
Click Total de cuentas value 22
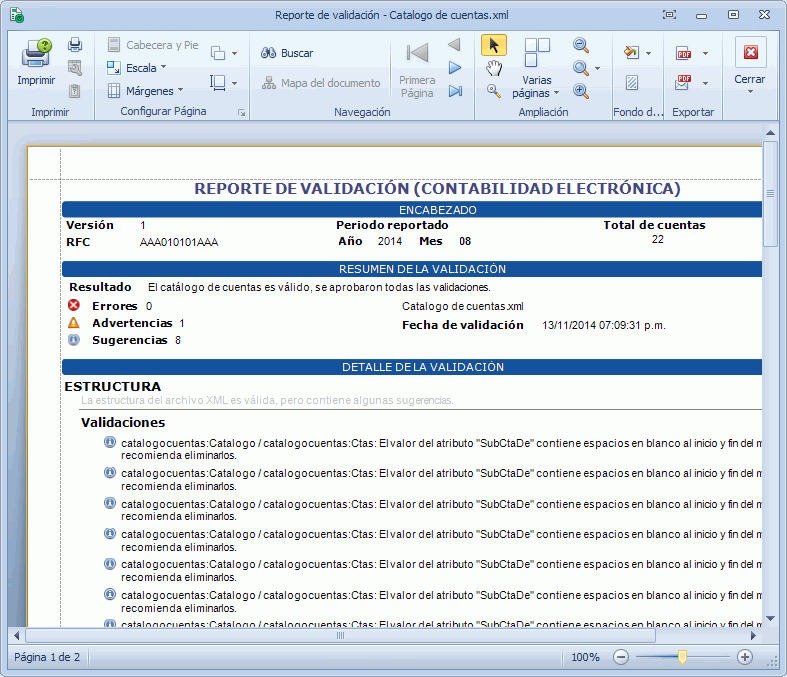pos(658,239)
